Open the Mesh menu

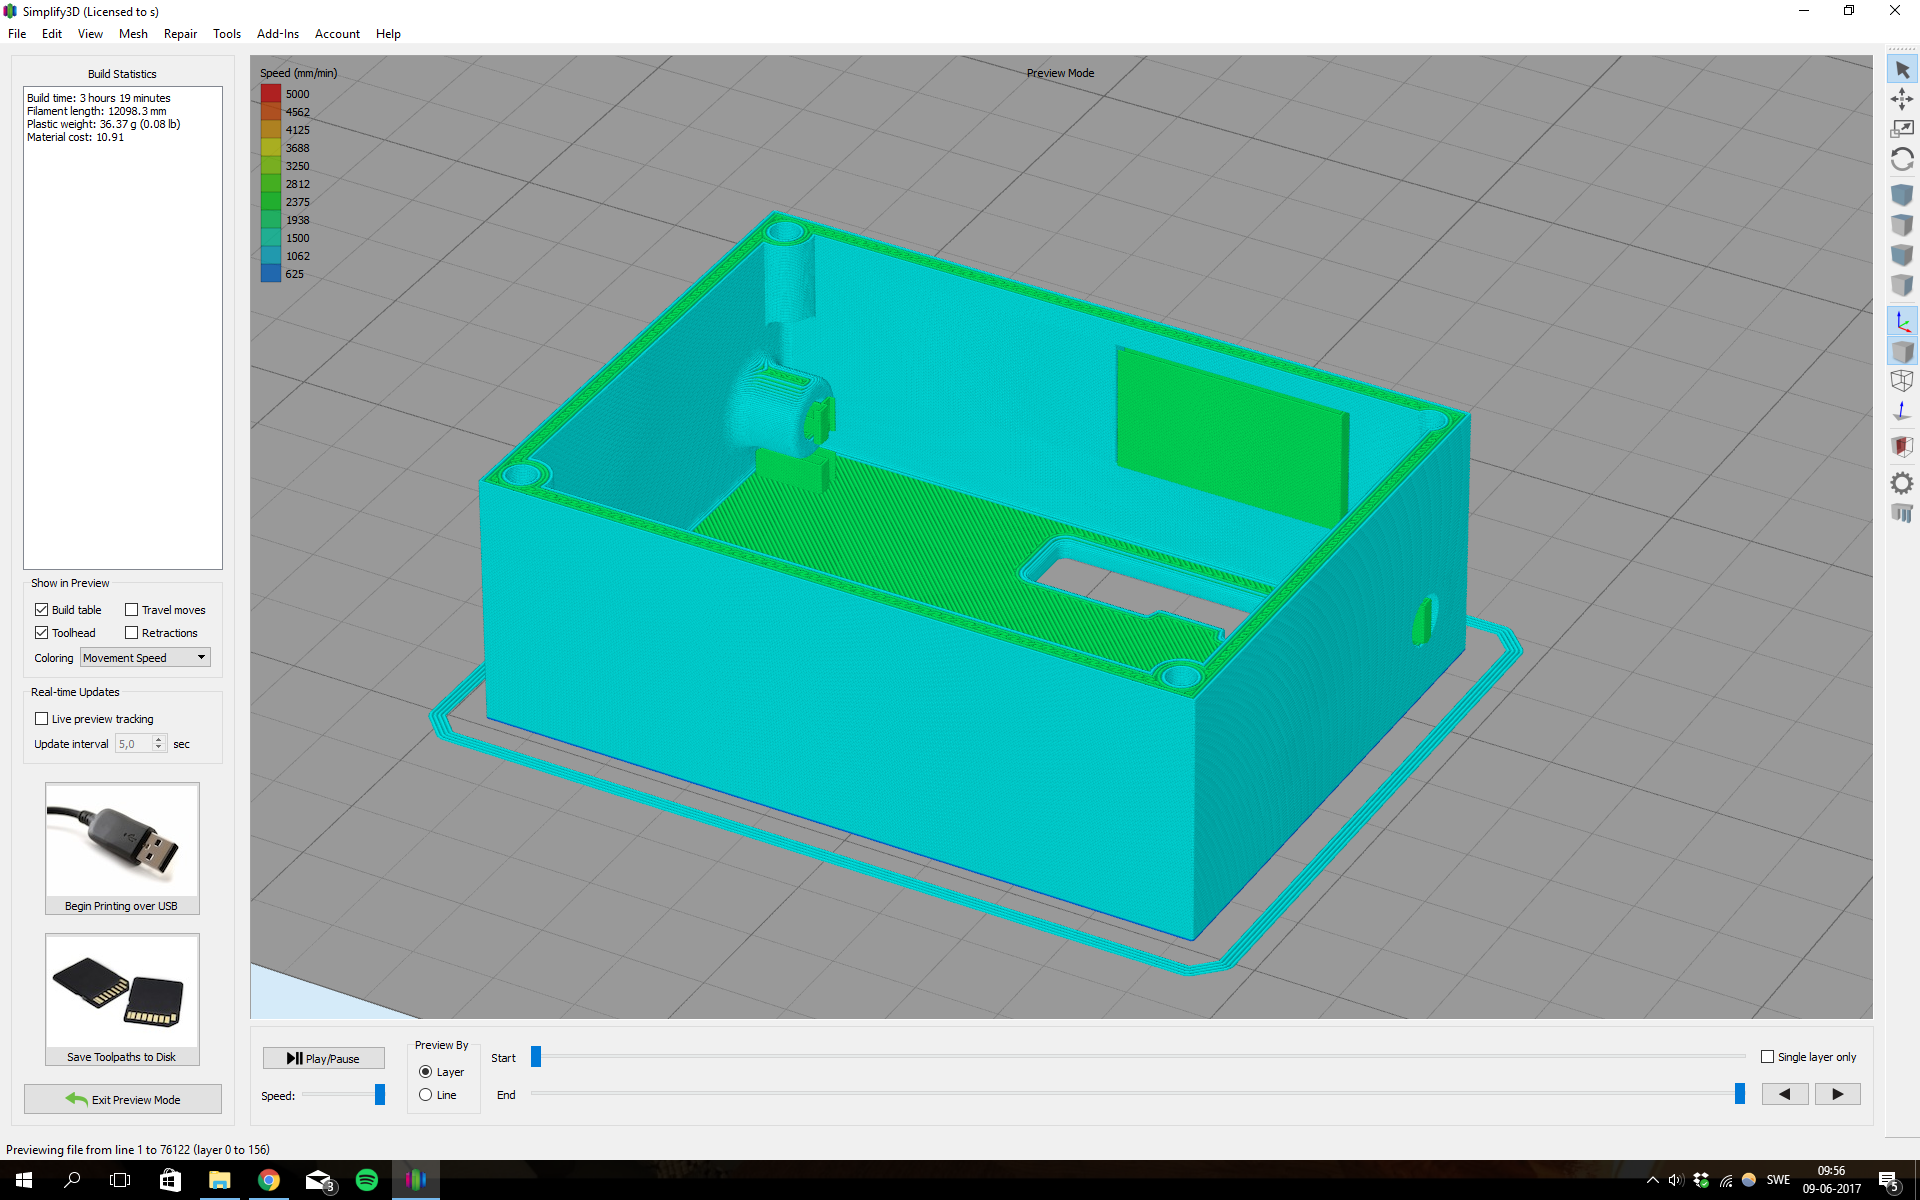[x=133, y=34]
